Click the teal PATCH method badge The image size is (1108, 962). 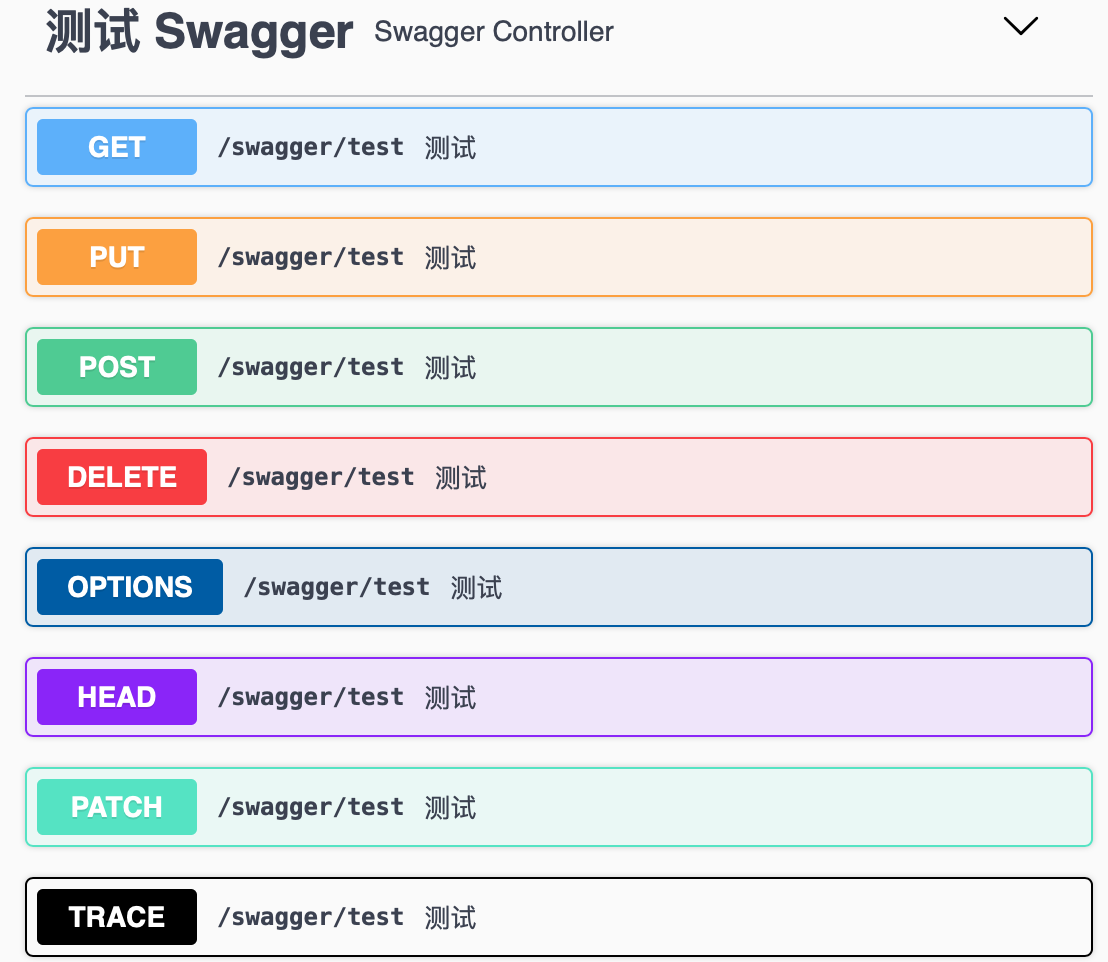[x=117, y=807]
